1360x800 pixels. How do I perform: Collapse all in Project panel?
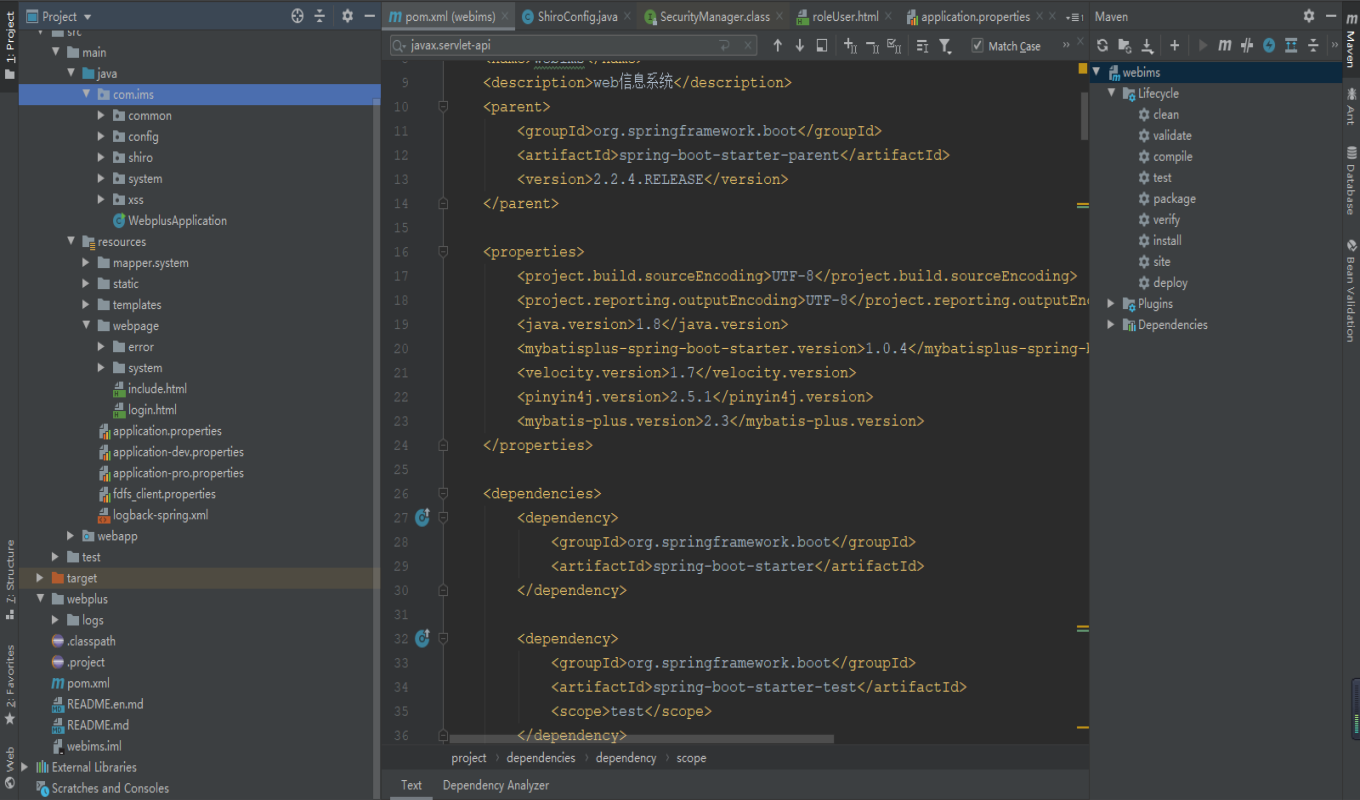click(320, 16)
